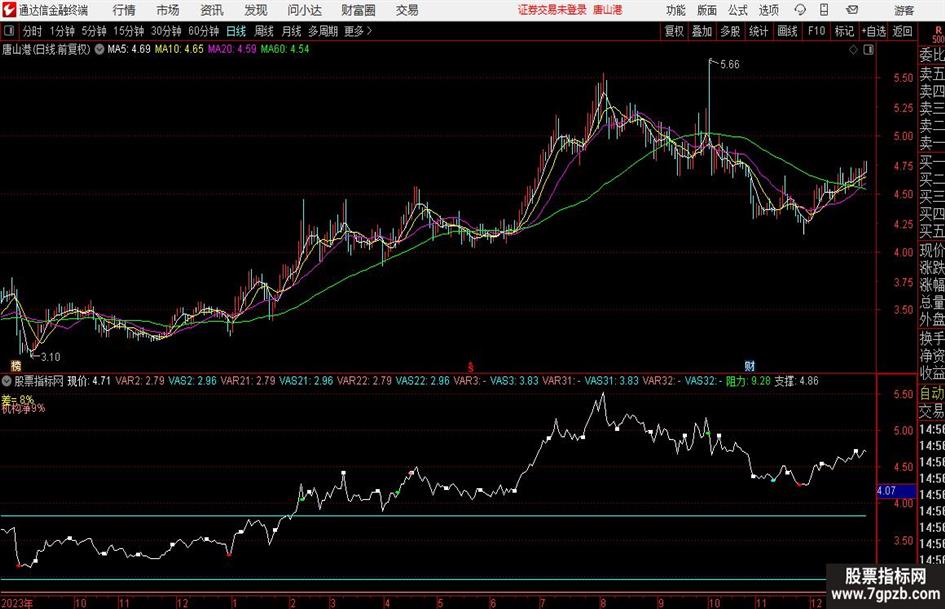945x609 pixels.
Task: Toggle the left panel icon beside 分时
Action: pyautogui.click(x=8, y=31)
